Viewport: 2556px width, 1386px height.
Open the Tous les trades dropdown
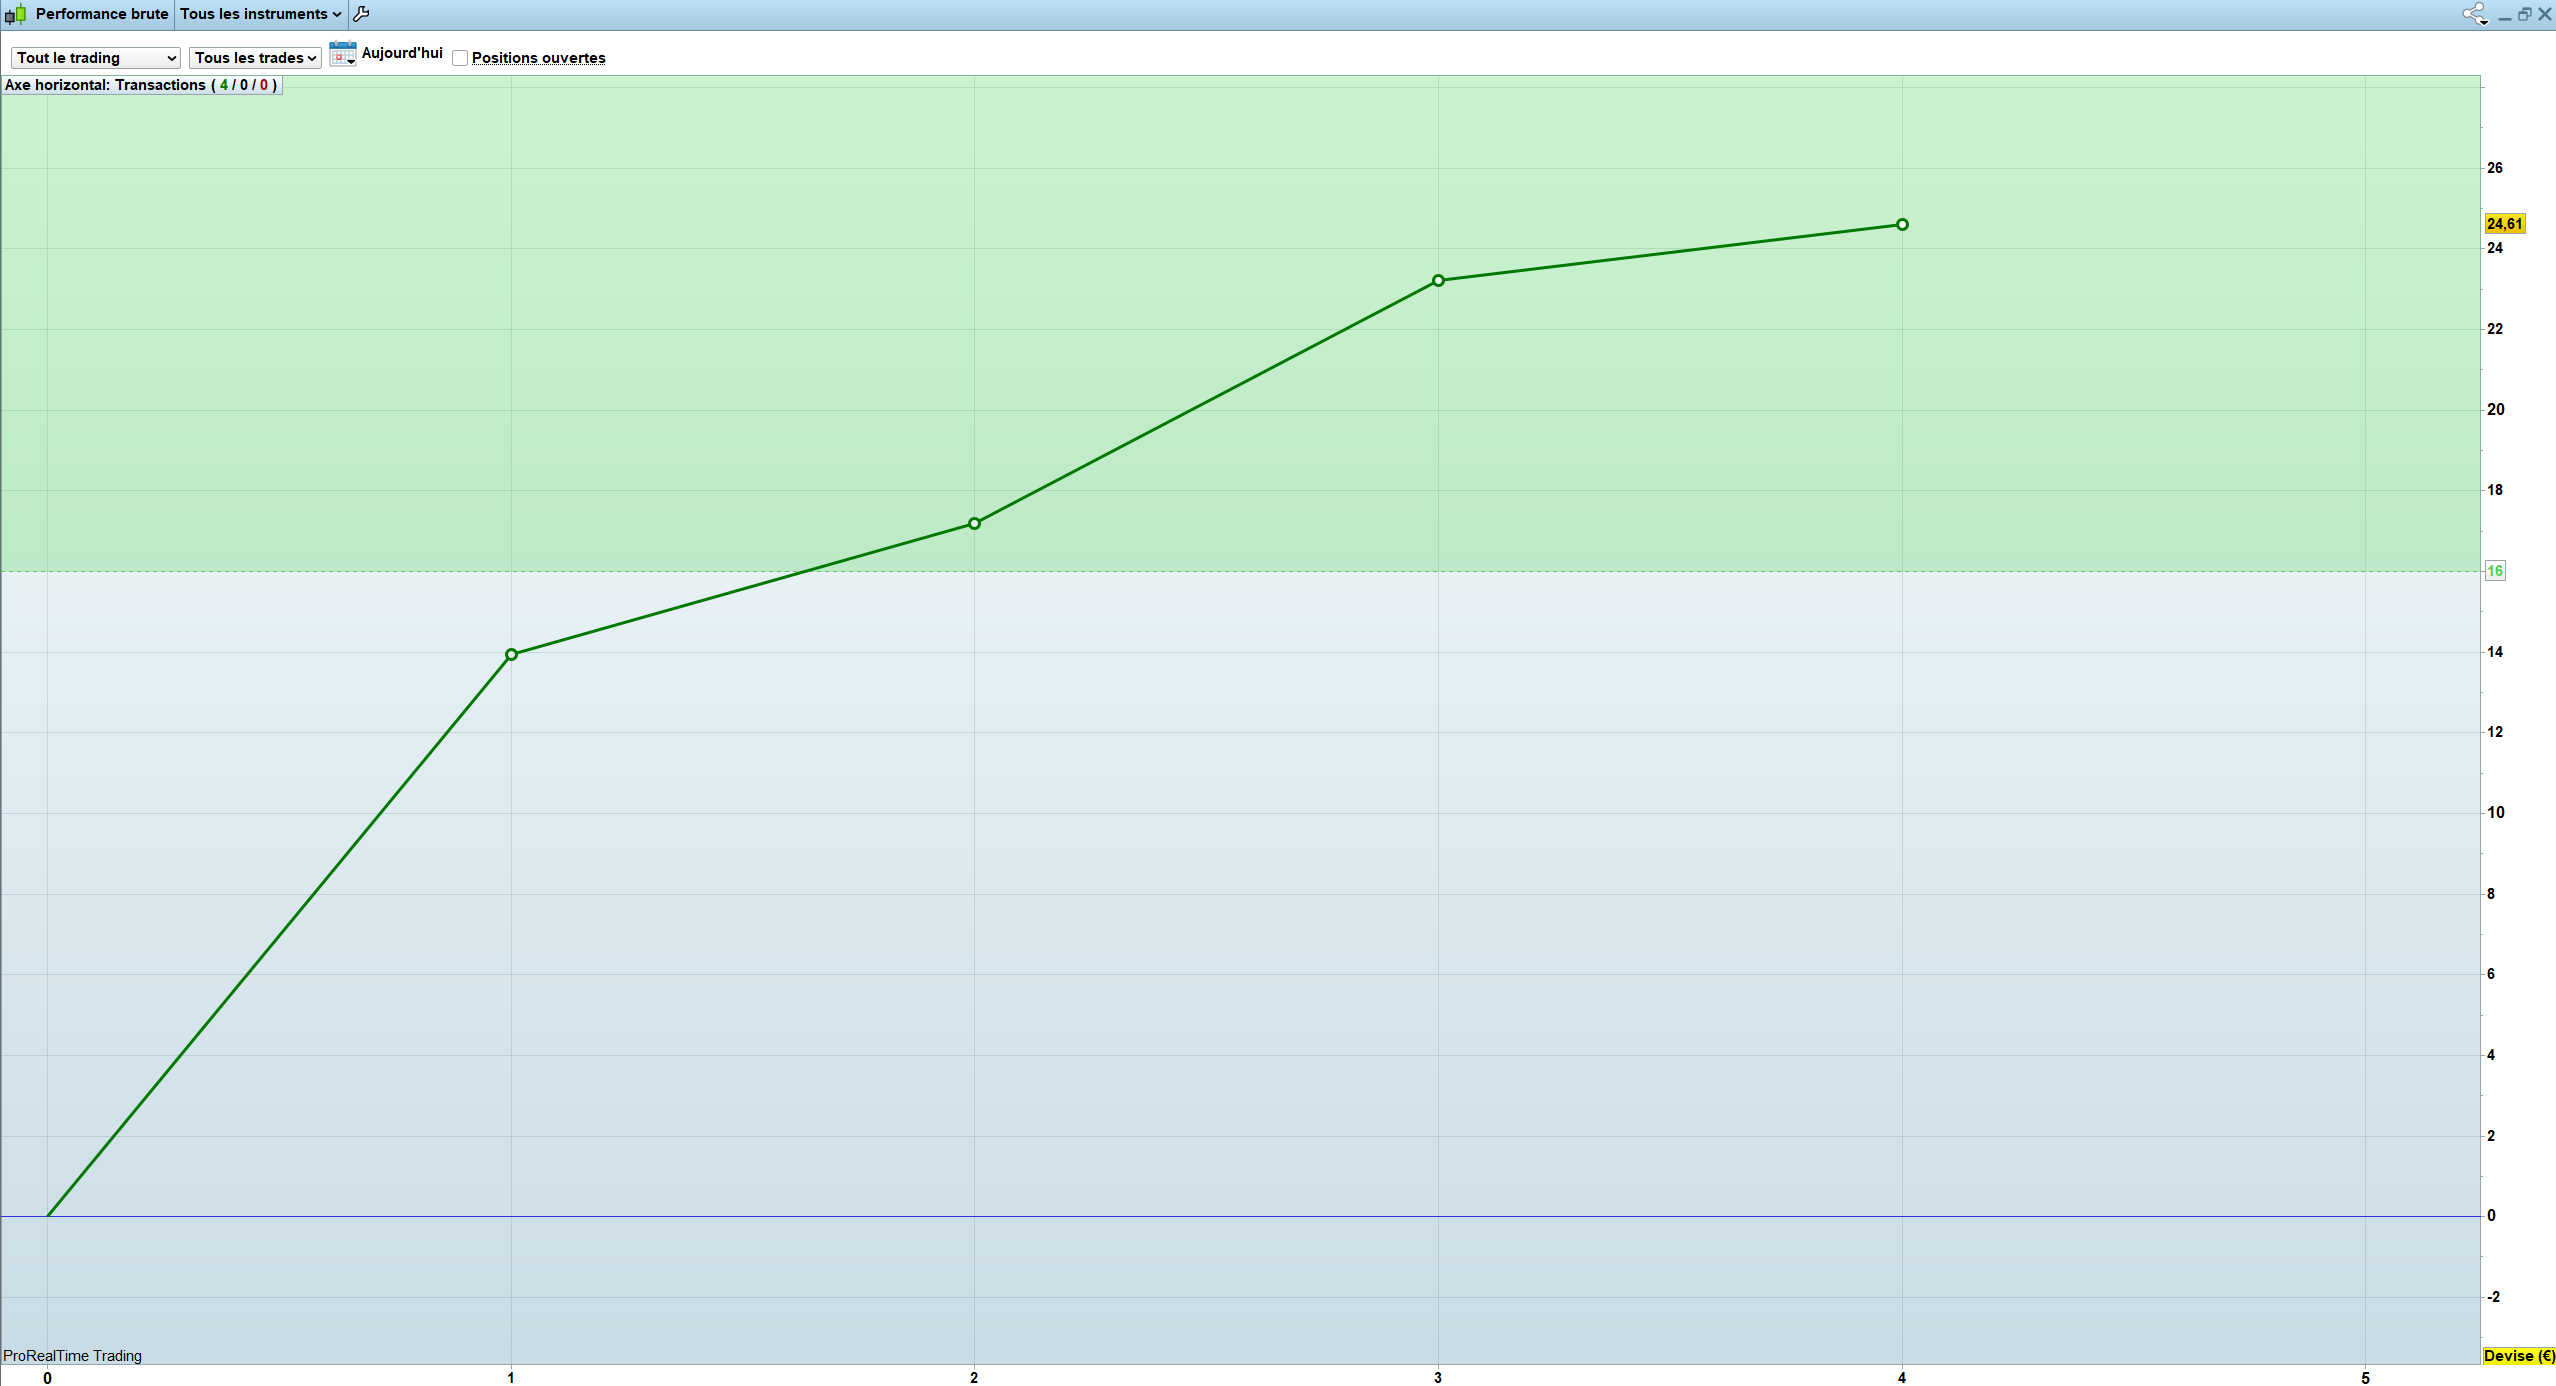point(255,58)
